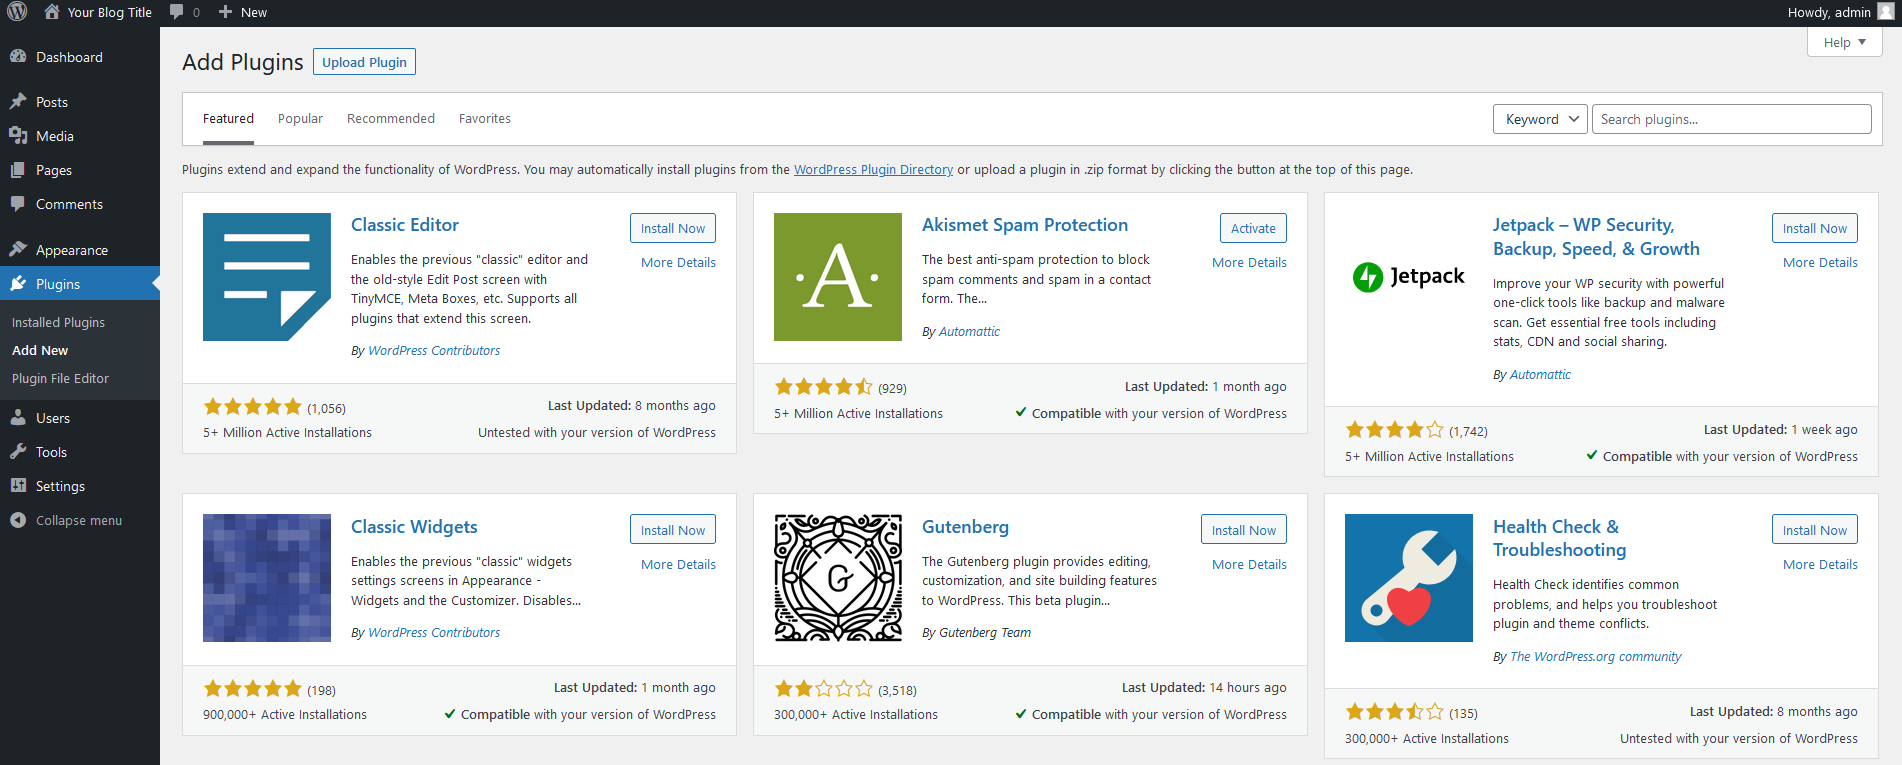Click Automattic author link under Akismet
The image size is (1902, 765).
point(969,331)
